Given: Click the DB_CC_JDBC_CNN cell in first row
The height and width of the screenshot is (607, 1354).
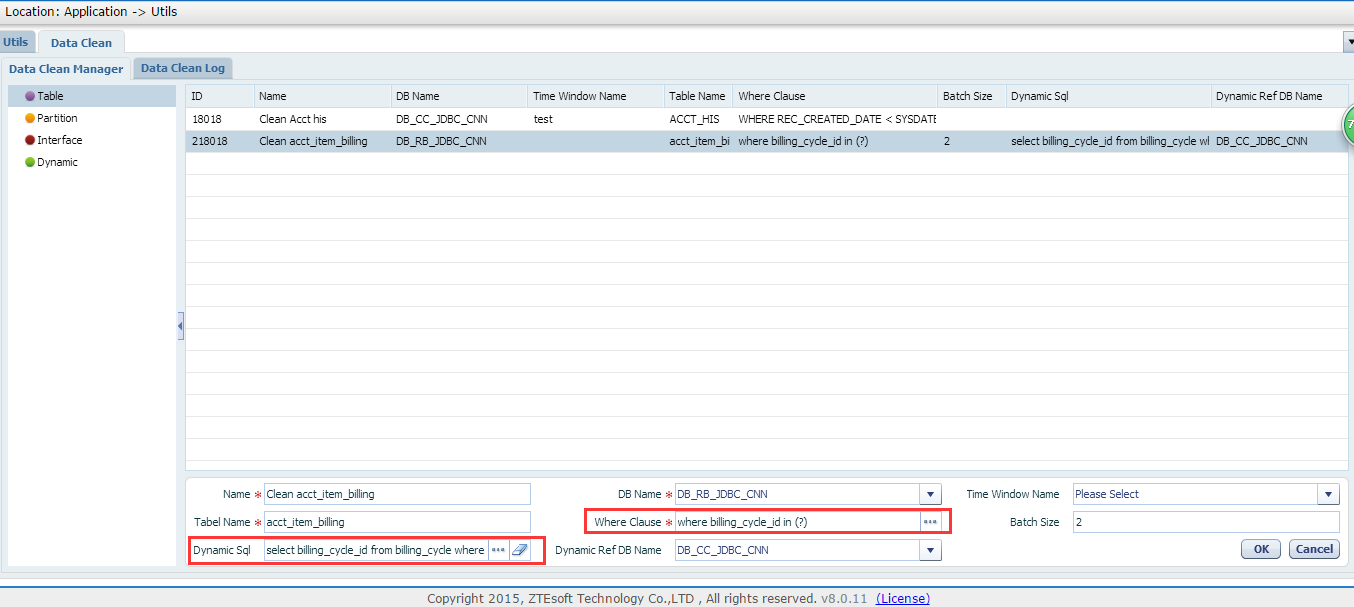Looking at the screenshot, I should tap(460, 119).
